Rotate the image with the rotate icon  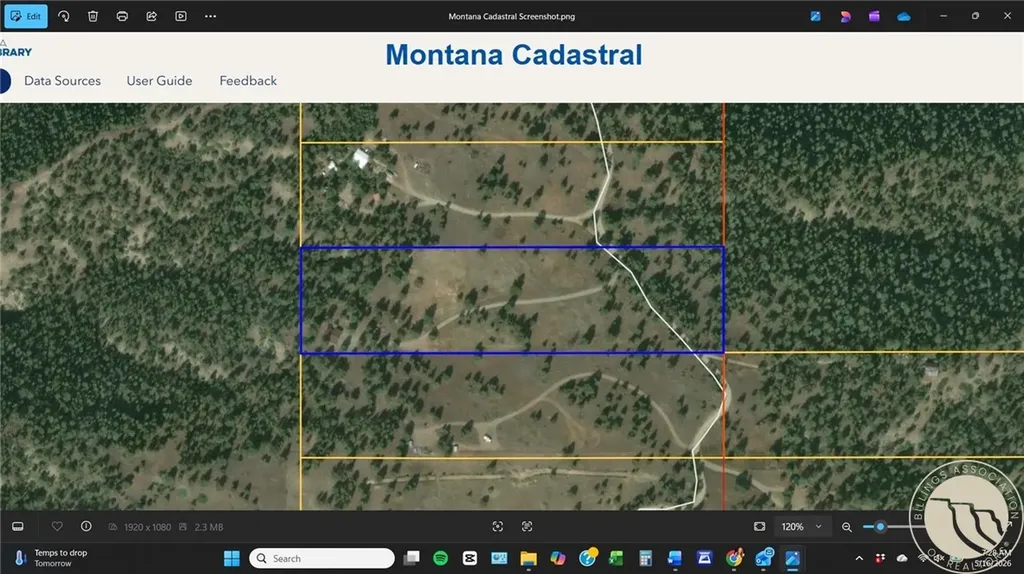pyautogui.click(x=63, y=16)
